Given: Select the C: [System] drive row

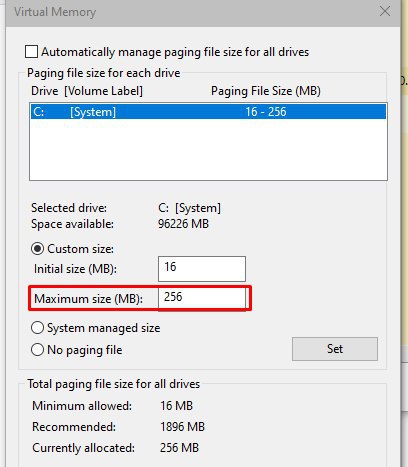Looking at the screenshot, I should click(208, 112).
